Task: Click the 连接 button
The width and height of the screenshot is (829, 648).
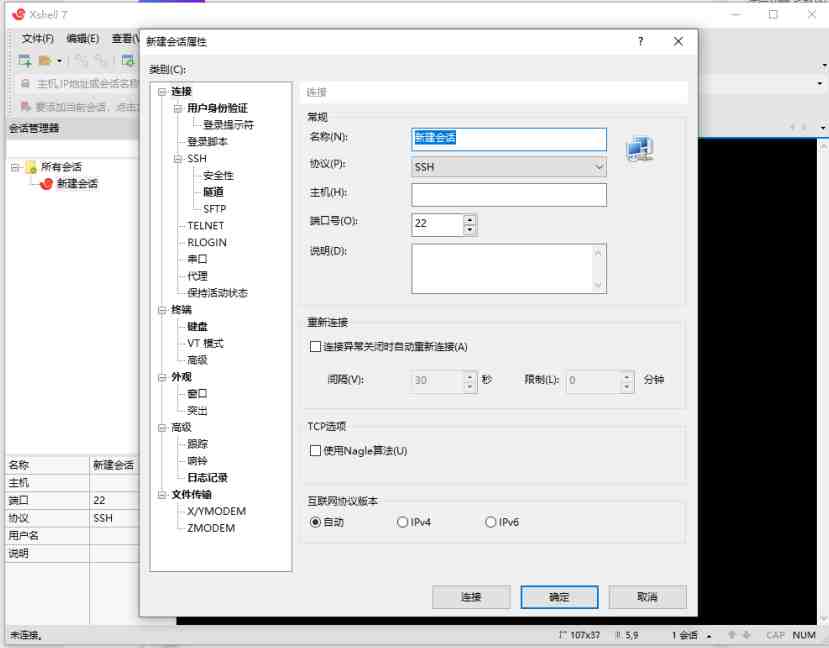Action: [470, 596]
